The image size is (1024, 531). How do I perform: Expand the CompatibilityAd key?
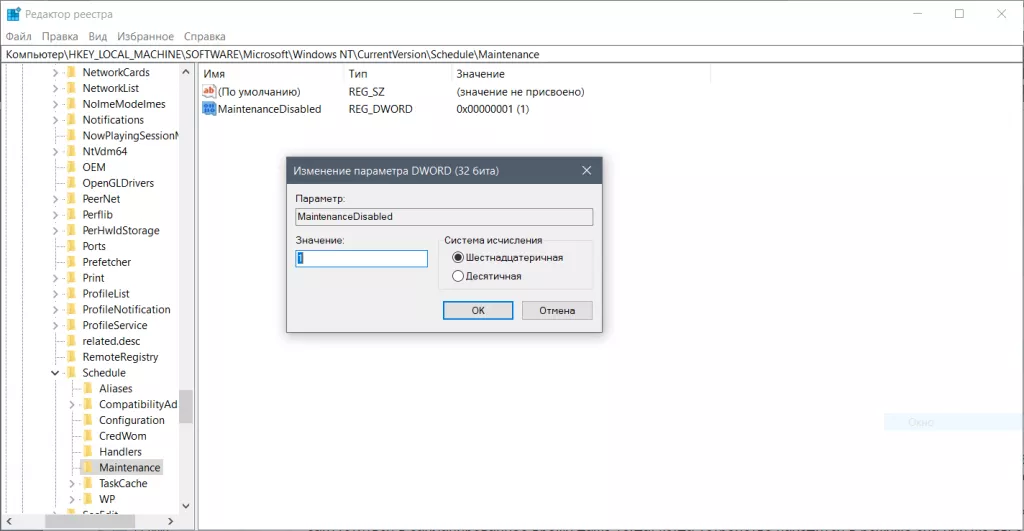(72, 404)
